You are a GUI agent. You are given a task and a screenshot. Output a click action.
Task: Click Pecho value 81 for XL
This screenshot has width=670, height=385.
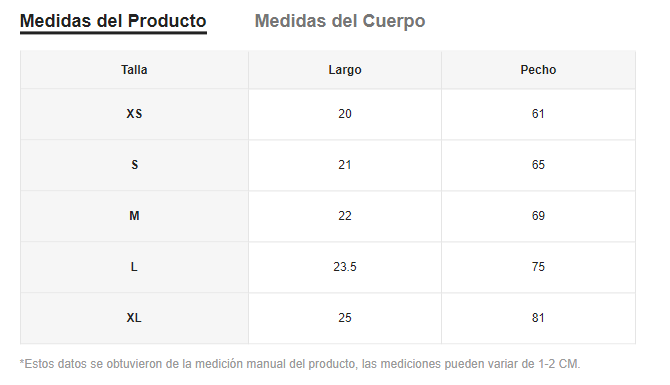click(x=538, y=318)
